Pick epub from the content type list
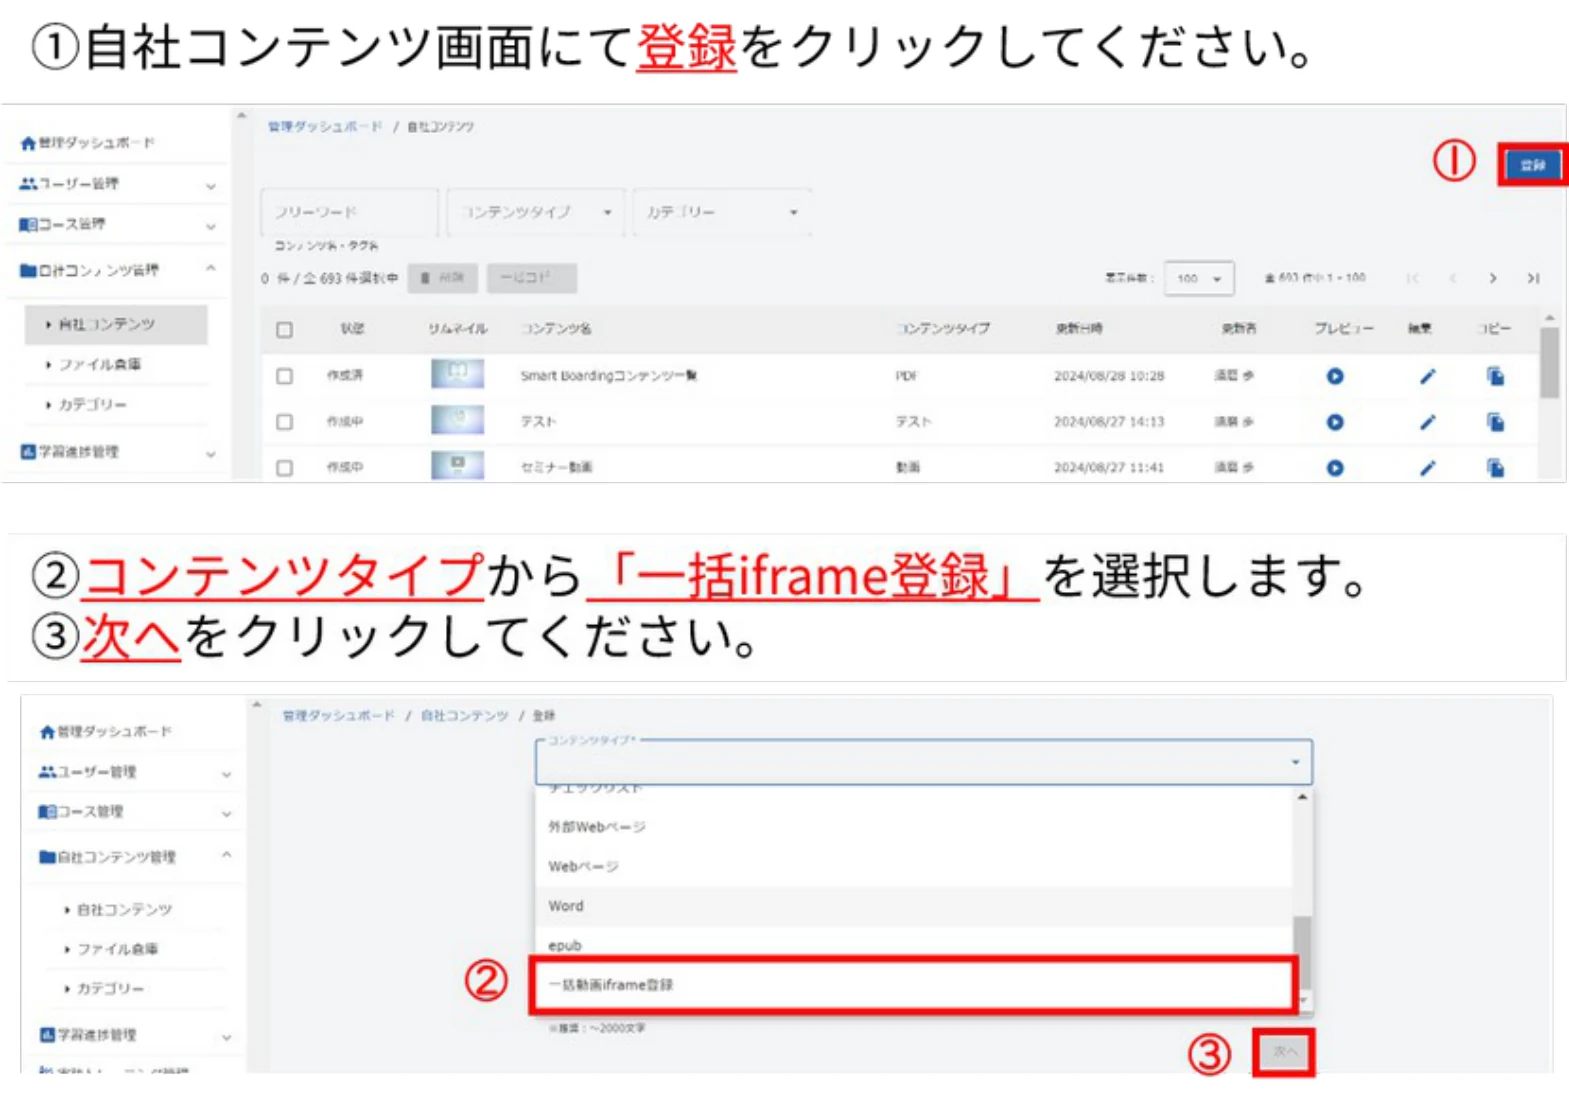The image size is (1569, 1110). point(914,945)
